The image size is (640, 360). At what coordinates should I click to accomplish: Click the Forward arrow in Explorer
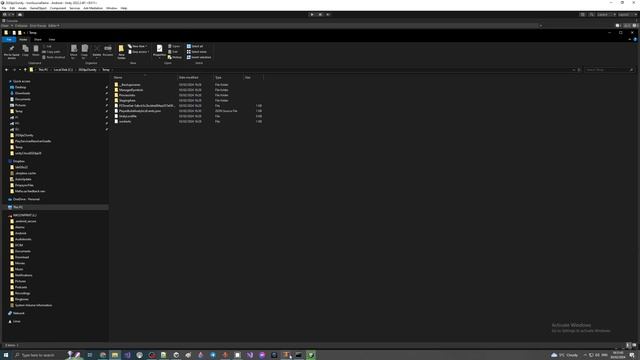point(14,70)
